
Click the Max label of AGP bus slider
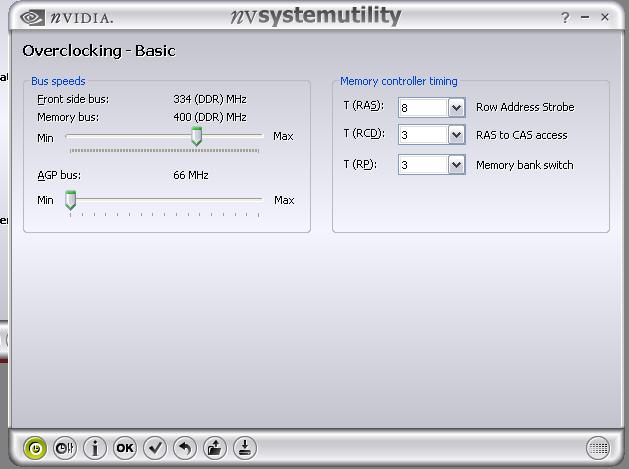pyautogui.click(x=284, y=200)
